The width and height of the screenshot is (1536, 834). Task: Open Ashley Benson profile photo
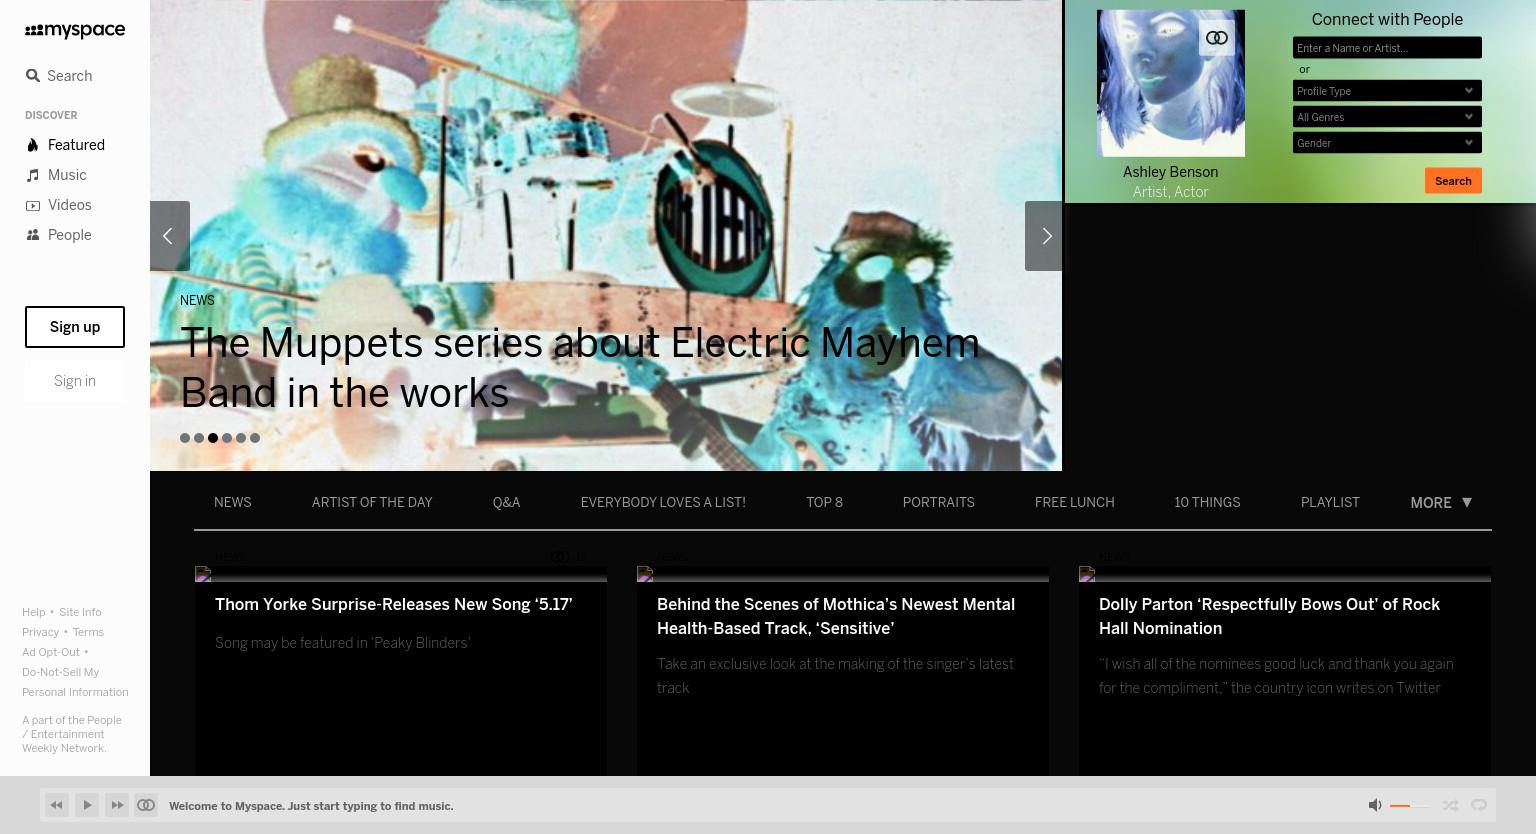click(1171, 83)
